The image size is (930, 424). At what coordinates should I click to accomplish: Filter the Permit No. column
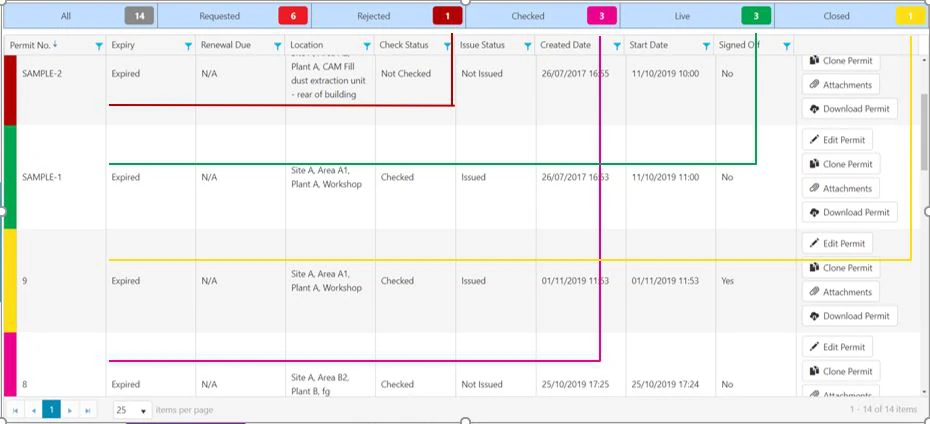99,46
